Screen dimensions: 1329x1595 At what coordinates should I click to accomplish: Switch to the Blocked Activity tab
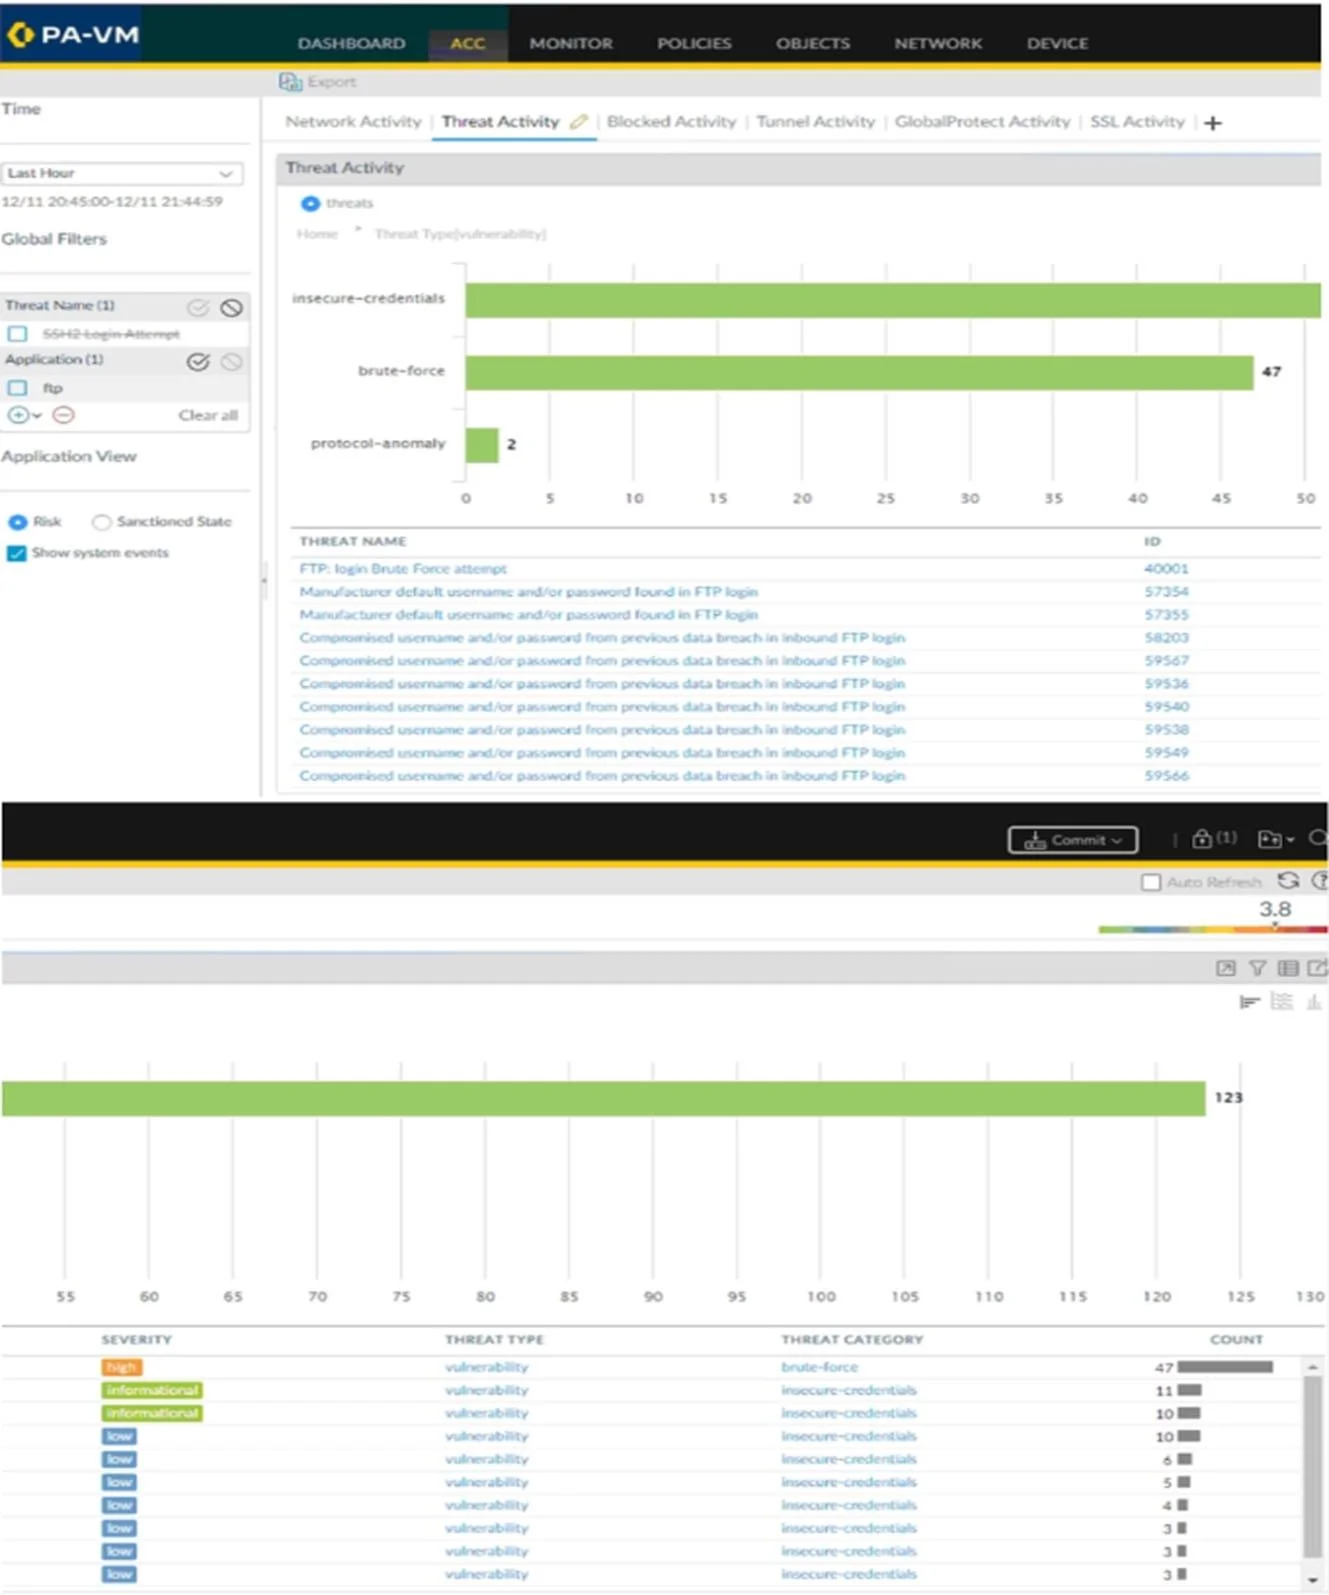click(x=671, y=122)
